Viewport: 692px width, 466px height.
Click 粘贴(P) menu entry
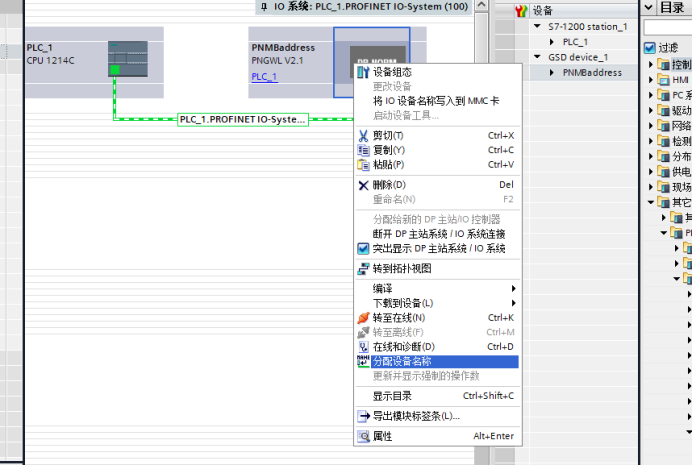[437, 165]
